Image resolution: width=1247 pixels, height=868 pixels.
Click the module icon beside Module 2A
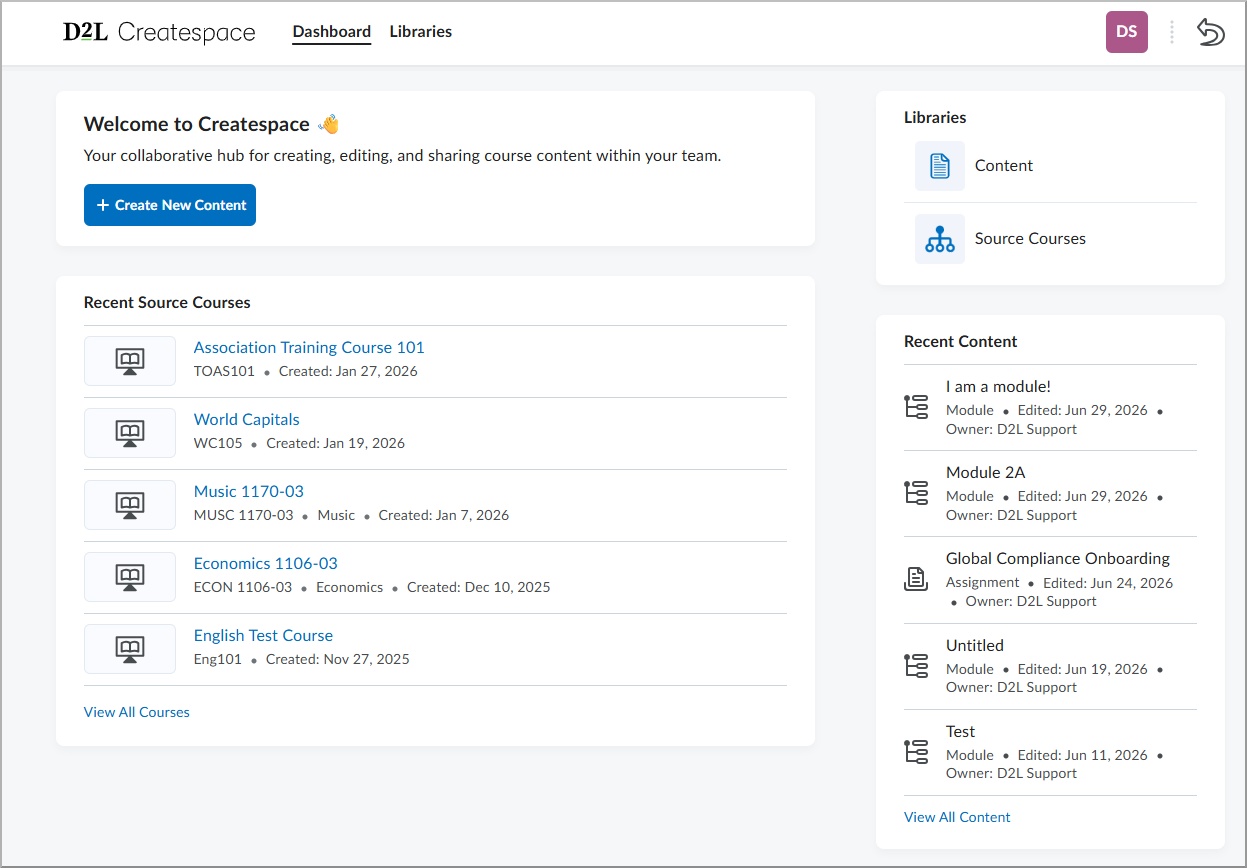click(916, 493)
